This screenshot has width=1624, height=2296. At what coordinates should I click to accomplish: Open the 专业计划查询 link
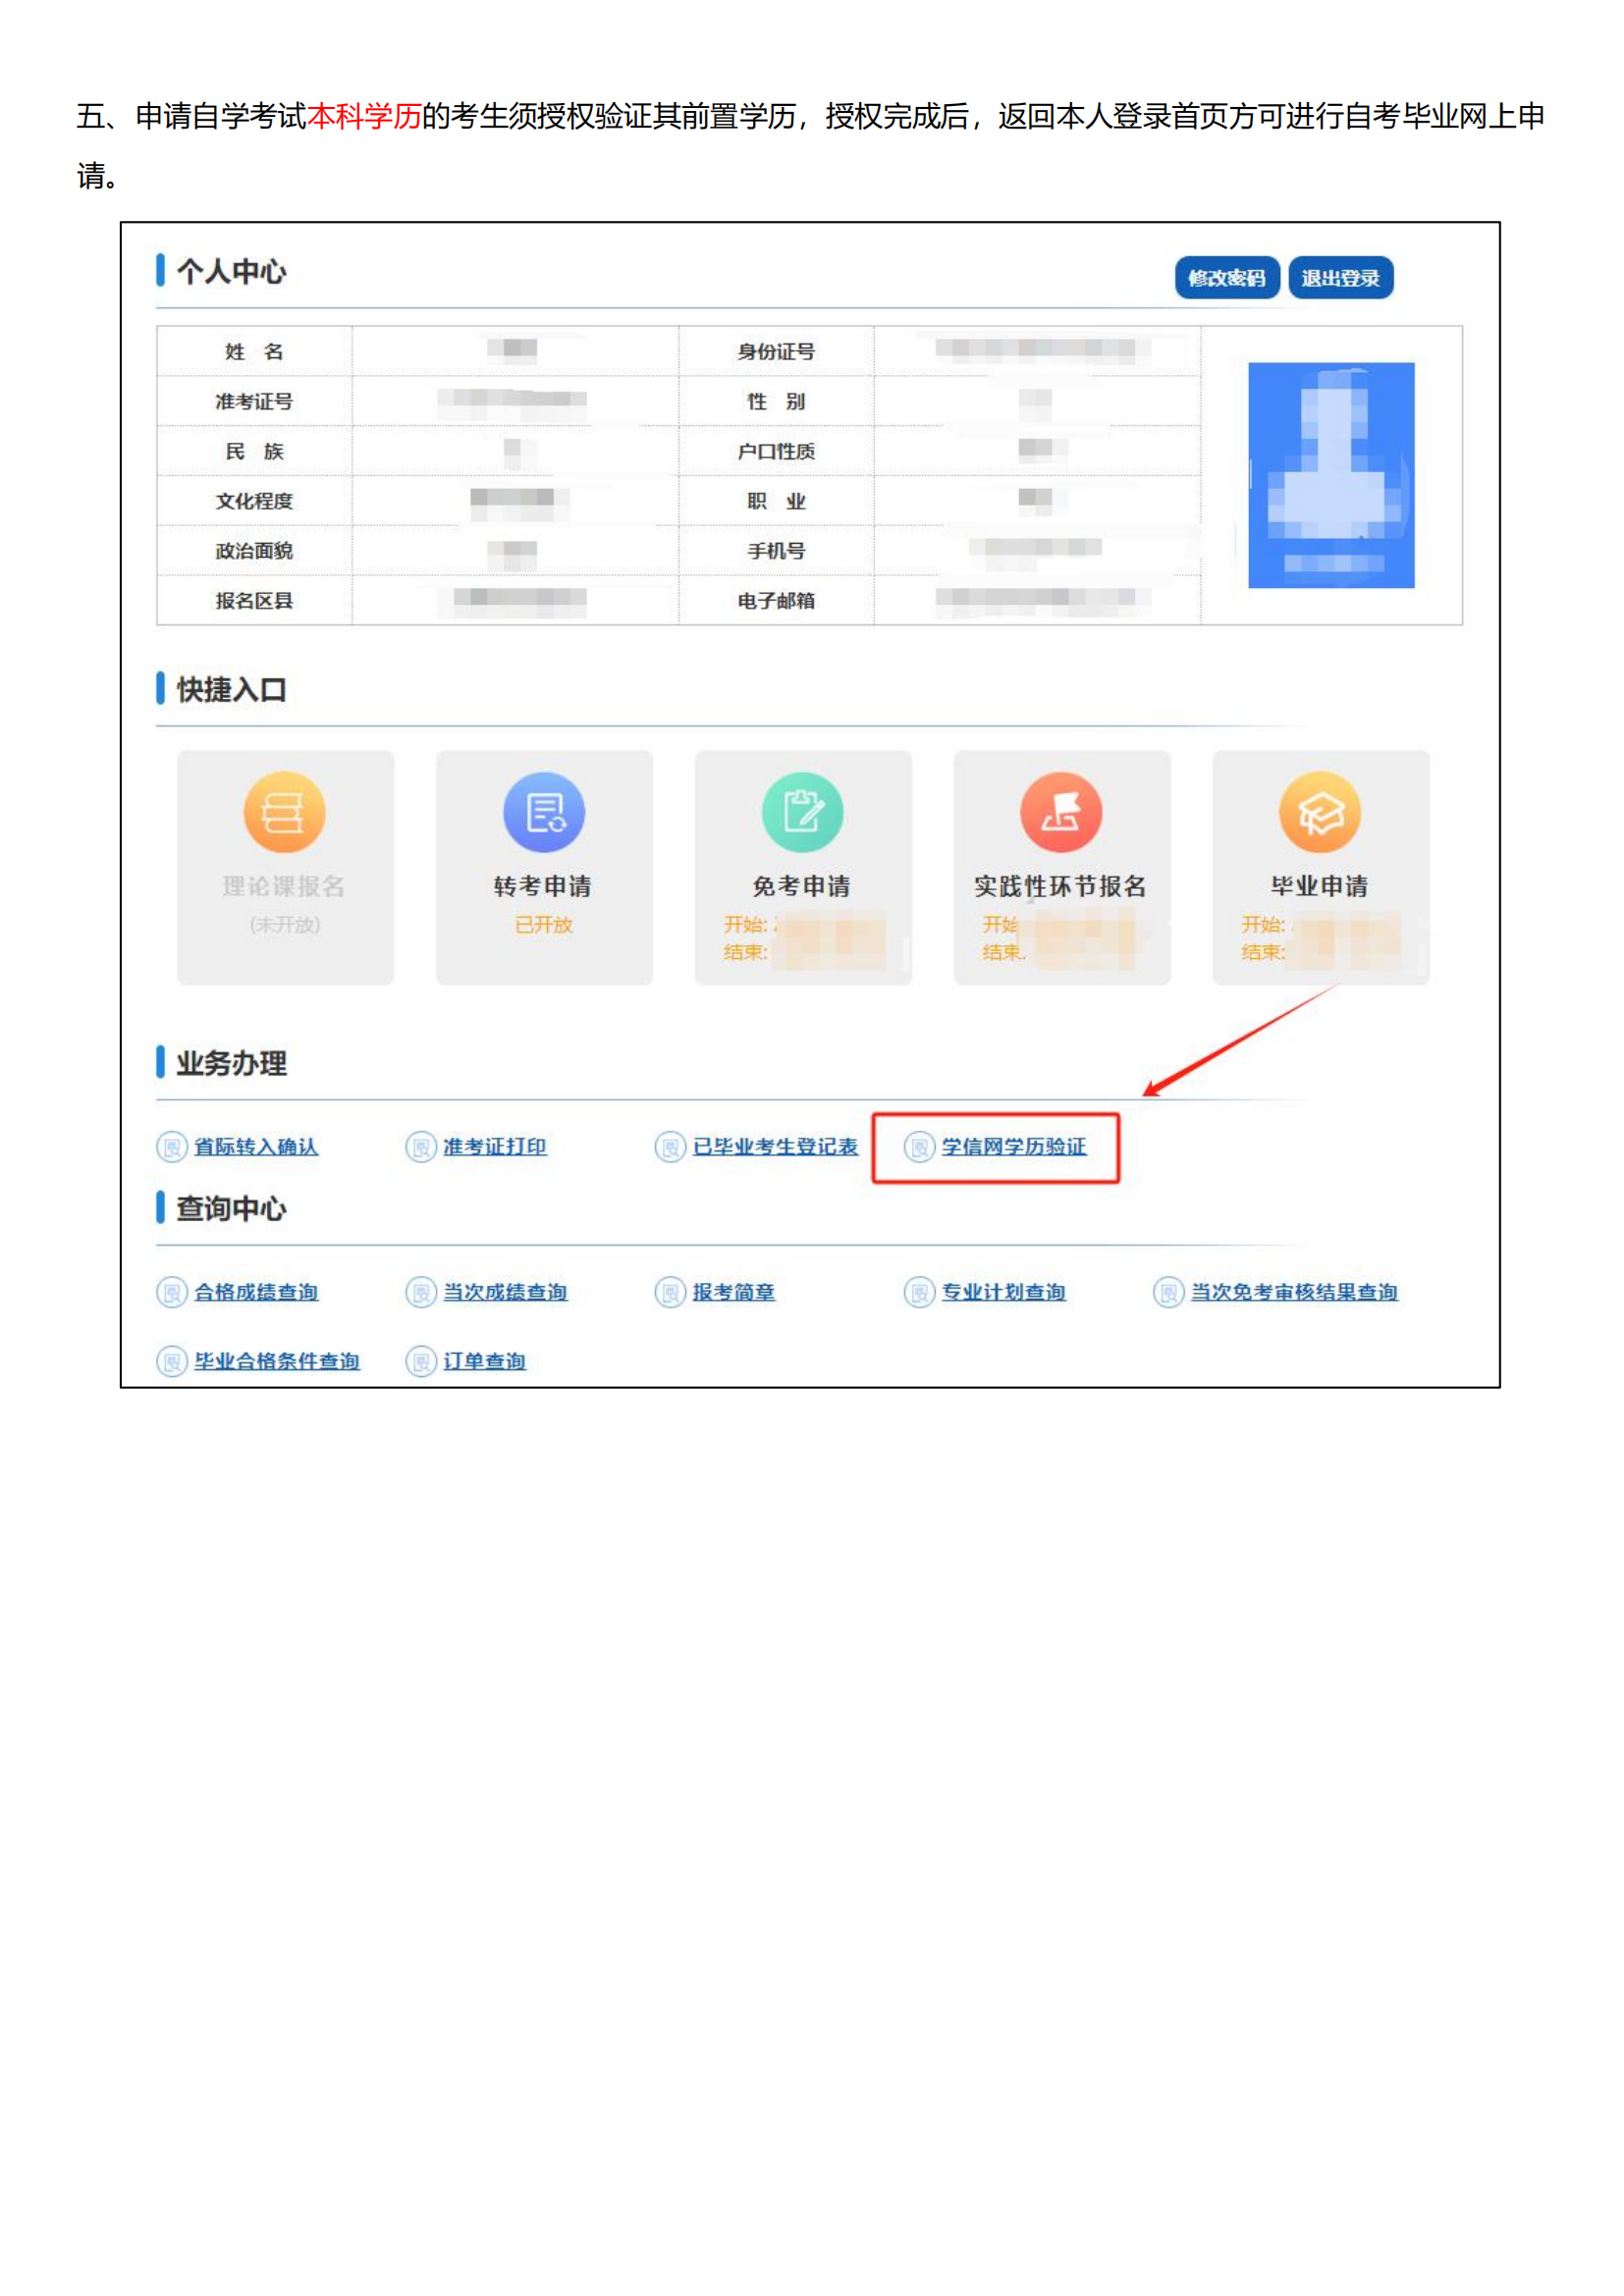pyautogui.click(x=1004, y=1292)
